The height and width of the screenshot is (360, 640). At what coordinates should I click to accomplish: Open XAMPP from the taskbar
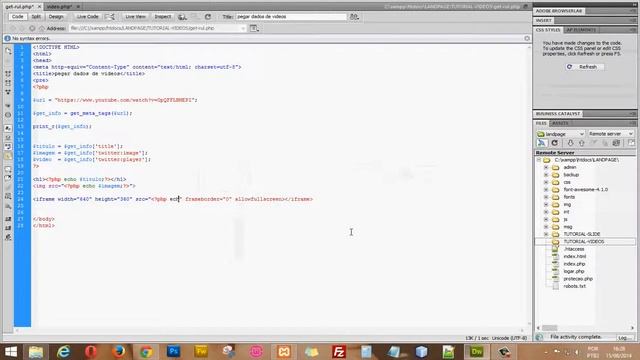284,351
